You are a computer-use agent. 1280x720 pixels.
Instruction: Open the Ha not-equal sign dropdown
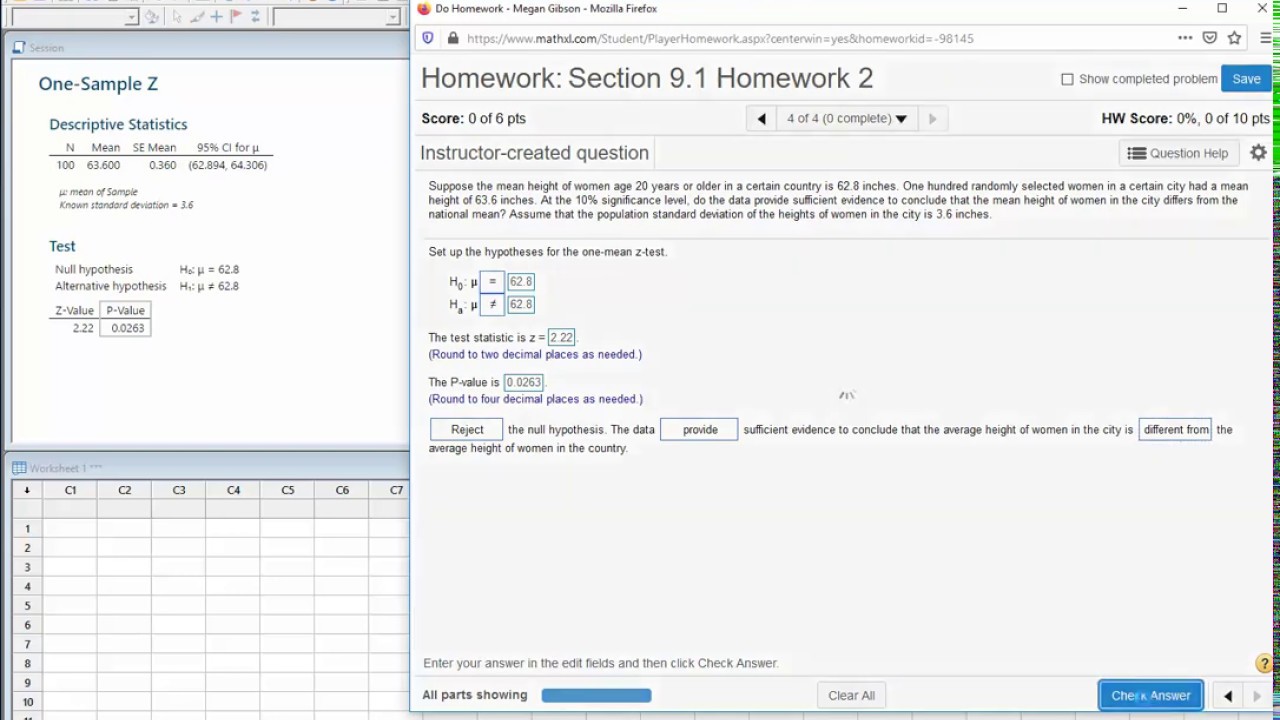[492, 304]
